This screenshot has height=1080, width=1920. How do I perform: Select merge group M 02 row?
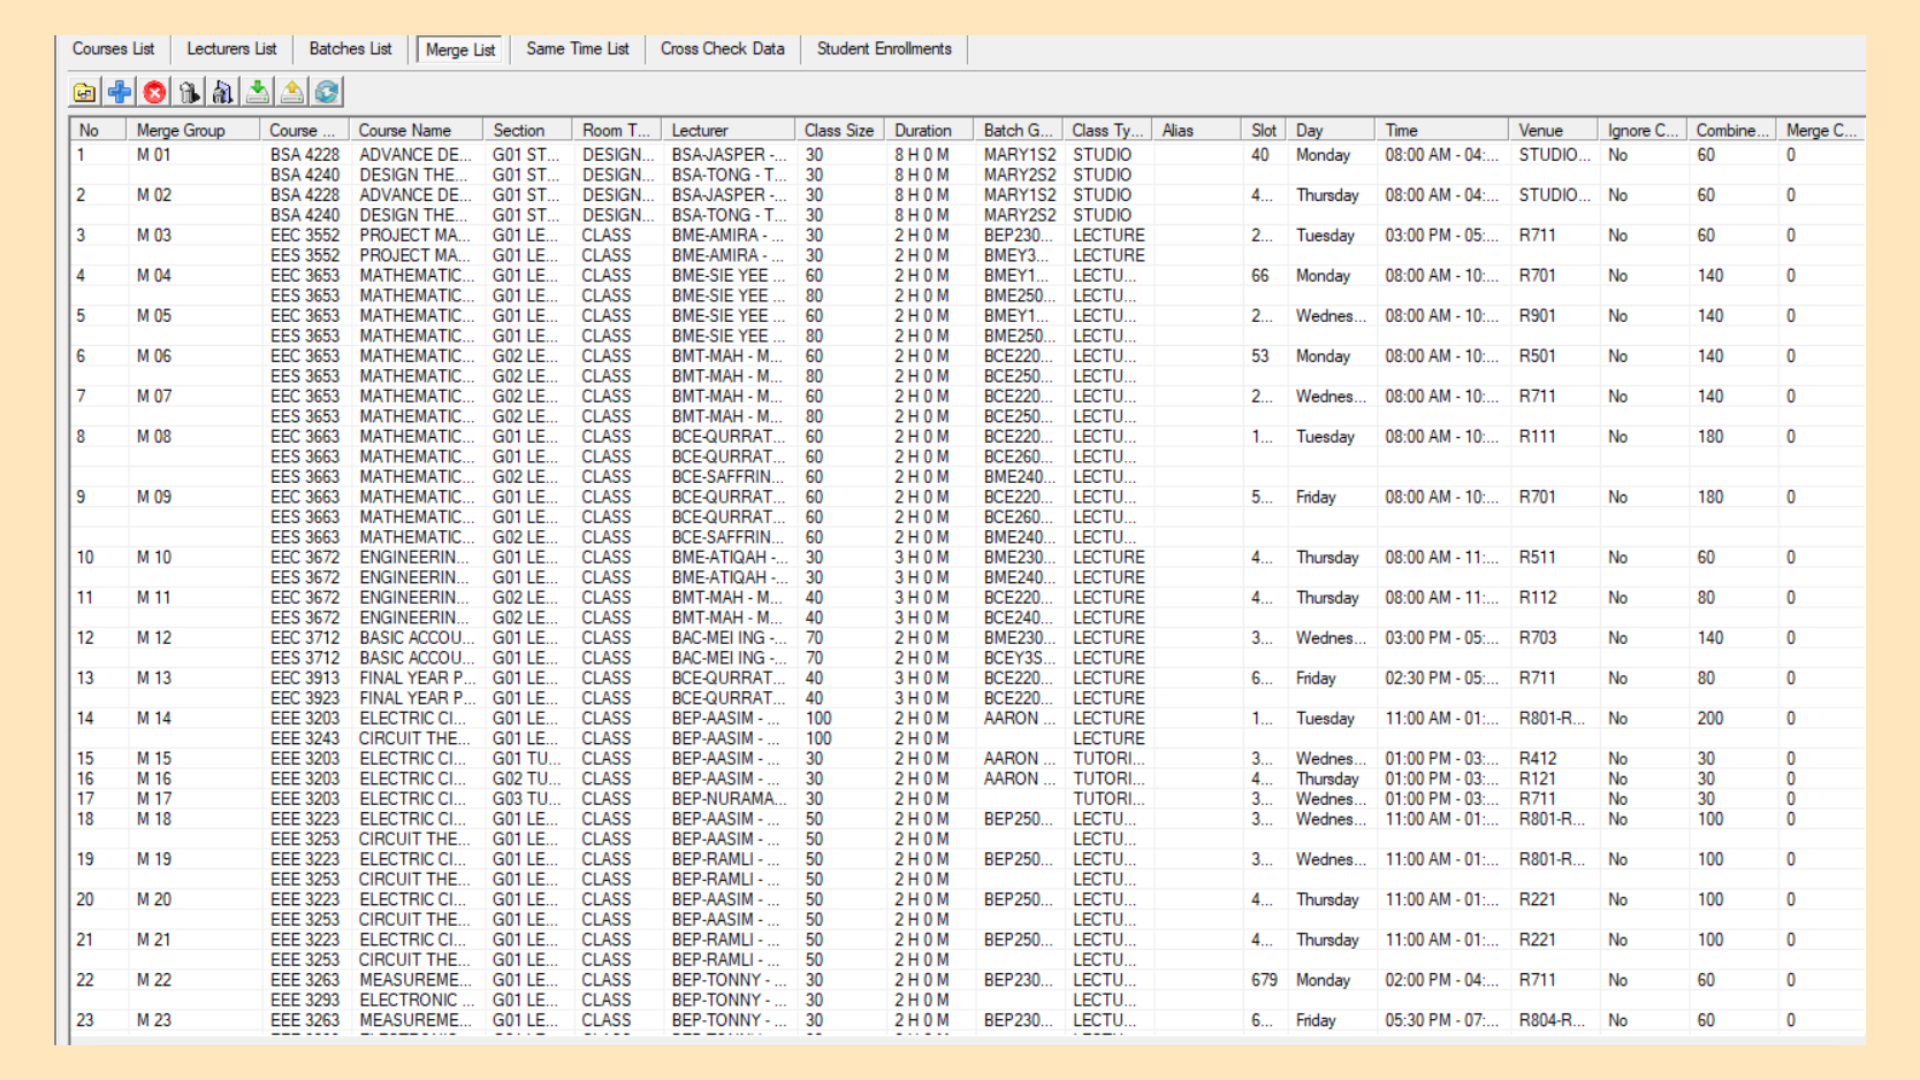click(x=966, y=195)
